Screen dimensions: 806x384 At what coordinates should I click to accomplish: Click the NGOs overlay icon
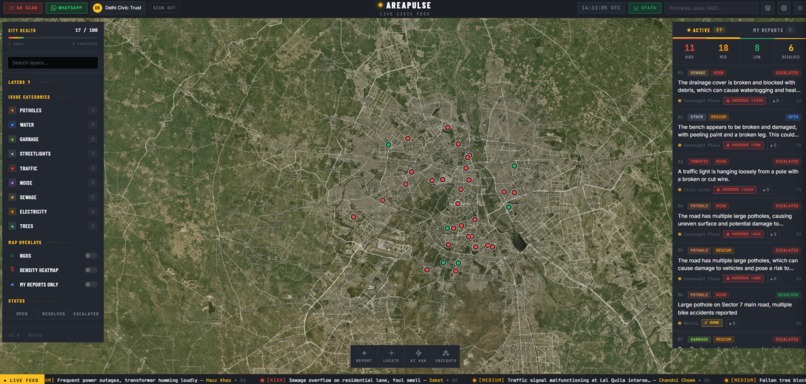pyautogui.click(x=12, y=255)
